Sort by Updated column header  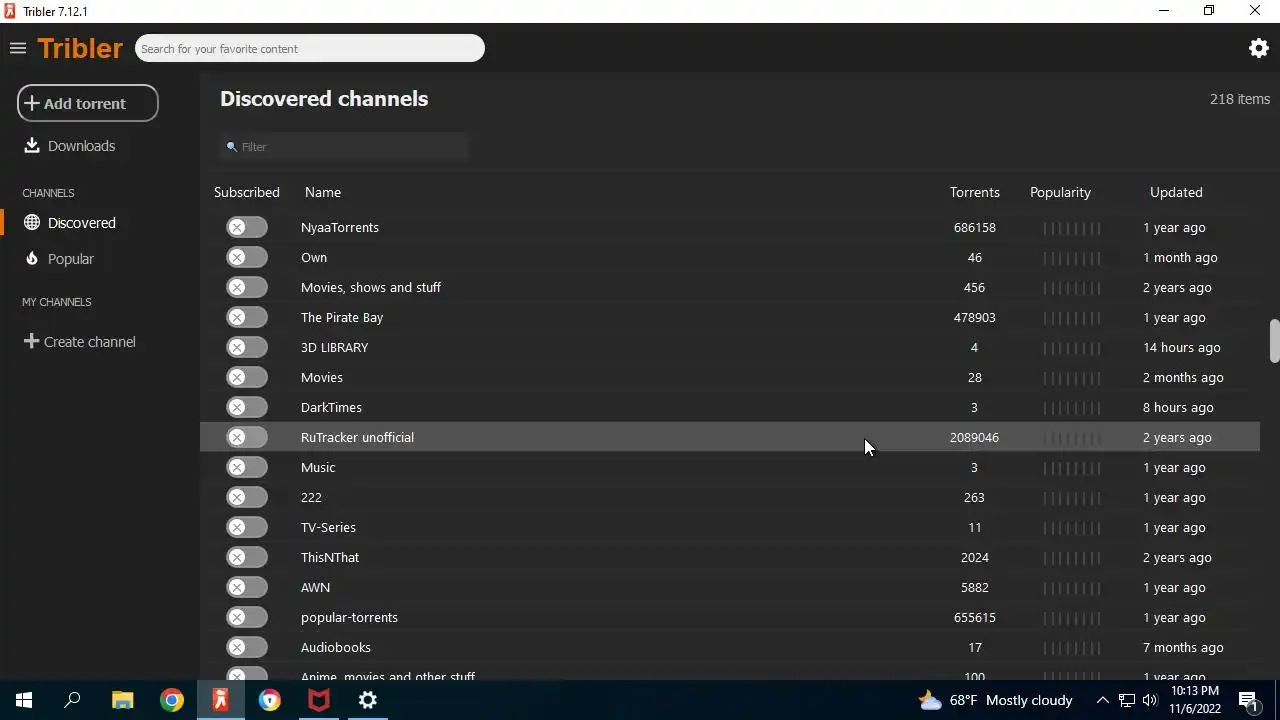[1176, 192]
